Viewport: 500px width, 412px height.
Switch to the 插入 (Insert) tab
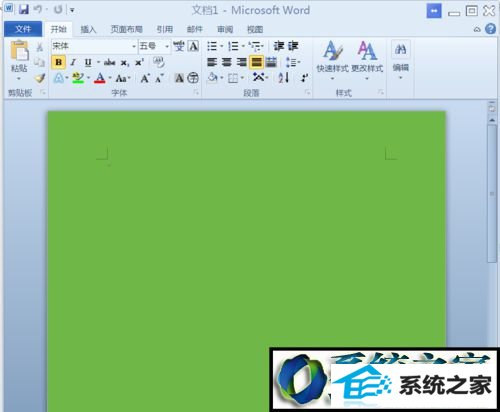point(88,30)
